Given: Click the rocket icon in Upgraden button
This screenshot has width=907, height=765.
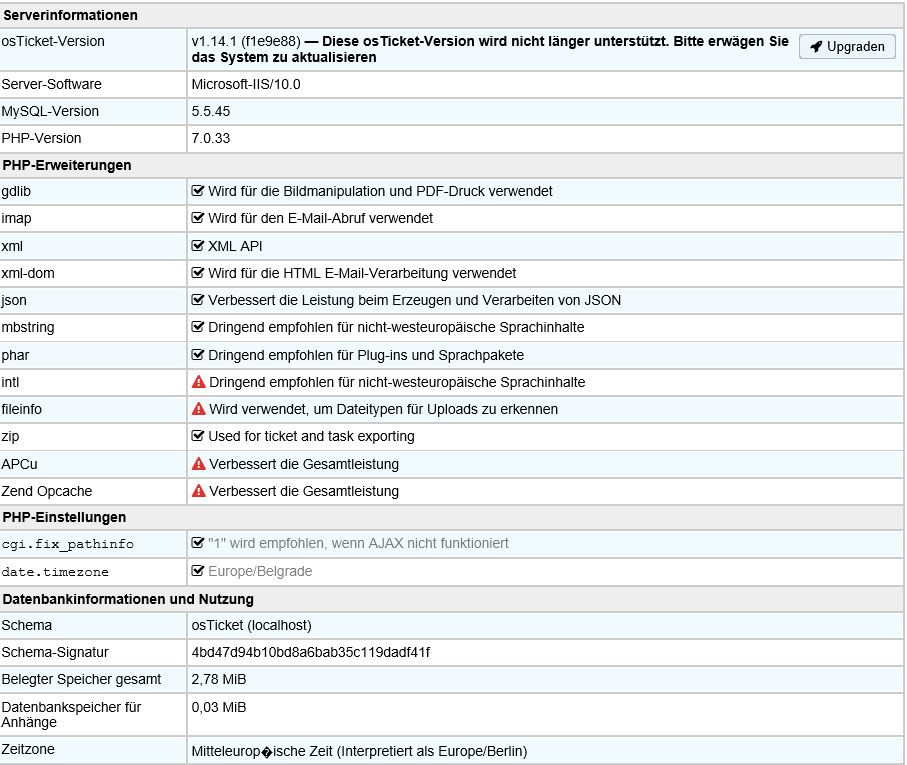Looking at the screenshot, I should pyautogui.click(x=816, y=47).
